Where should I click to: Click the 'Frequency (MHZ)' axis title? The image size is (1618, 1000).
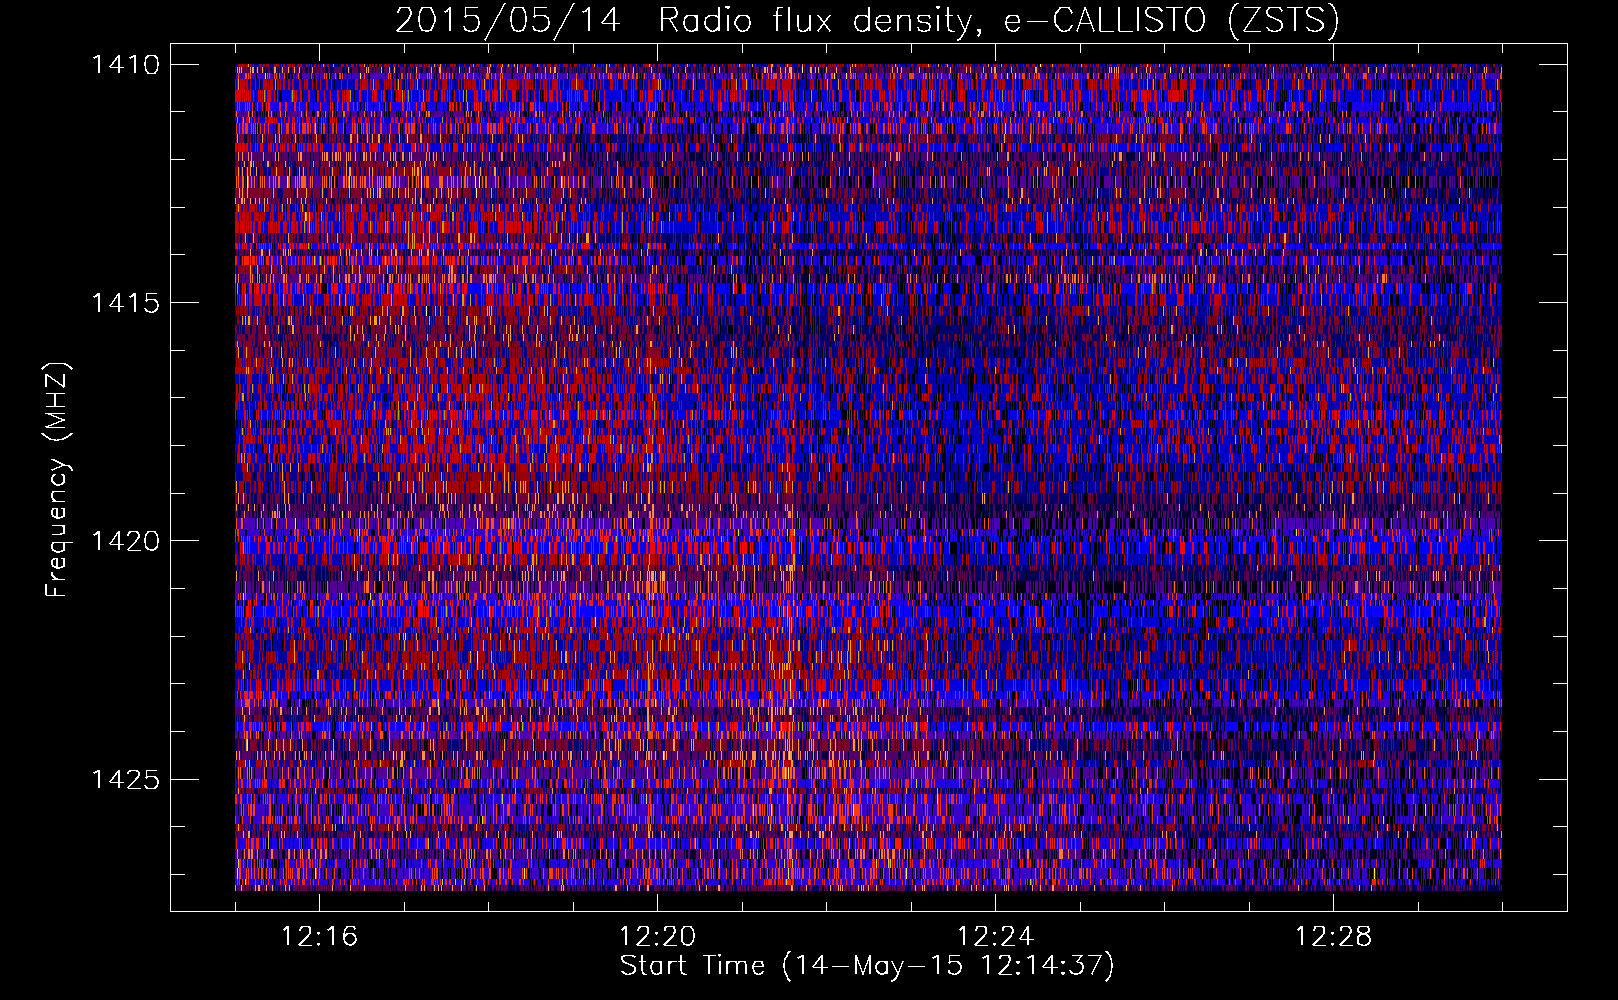(x=58, y=480)
